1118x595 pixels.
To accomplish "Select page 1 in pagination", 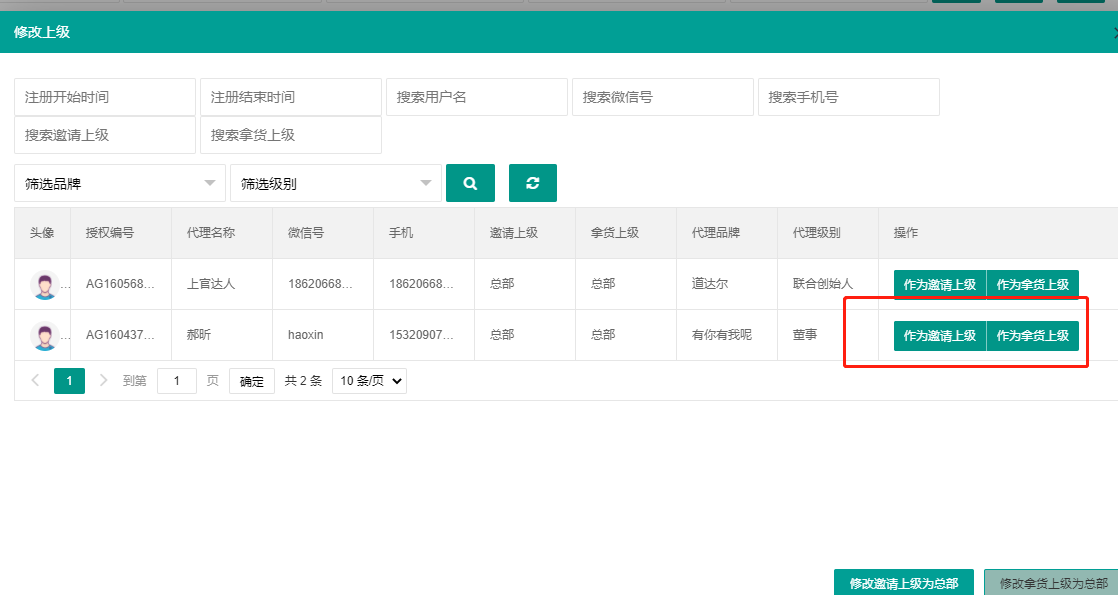I will [x=69, y=381].
